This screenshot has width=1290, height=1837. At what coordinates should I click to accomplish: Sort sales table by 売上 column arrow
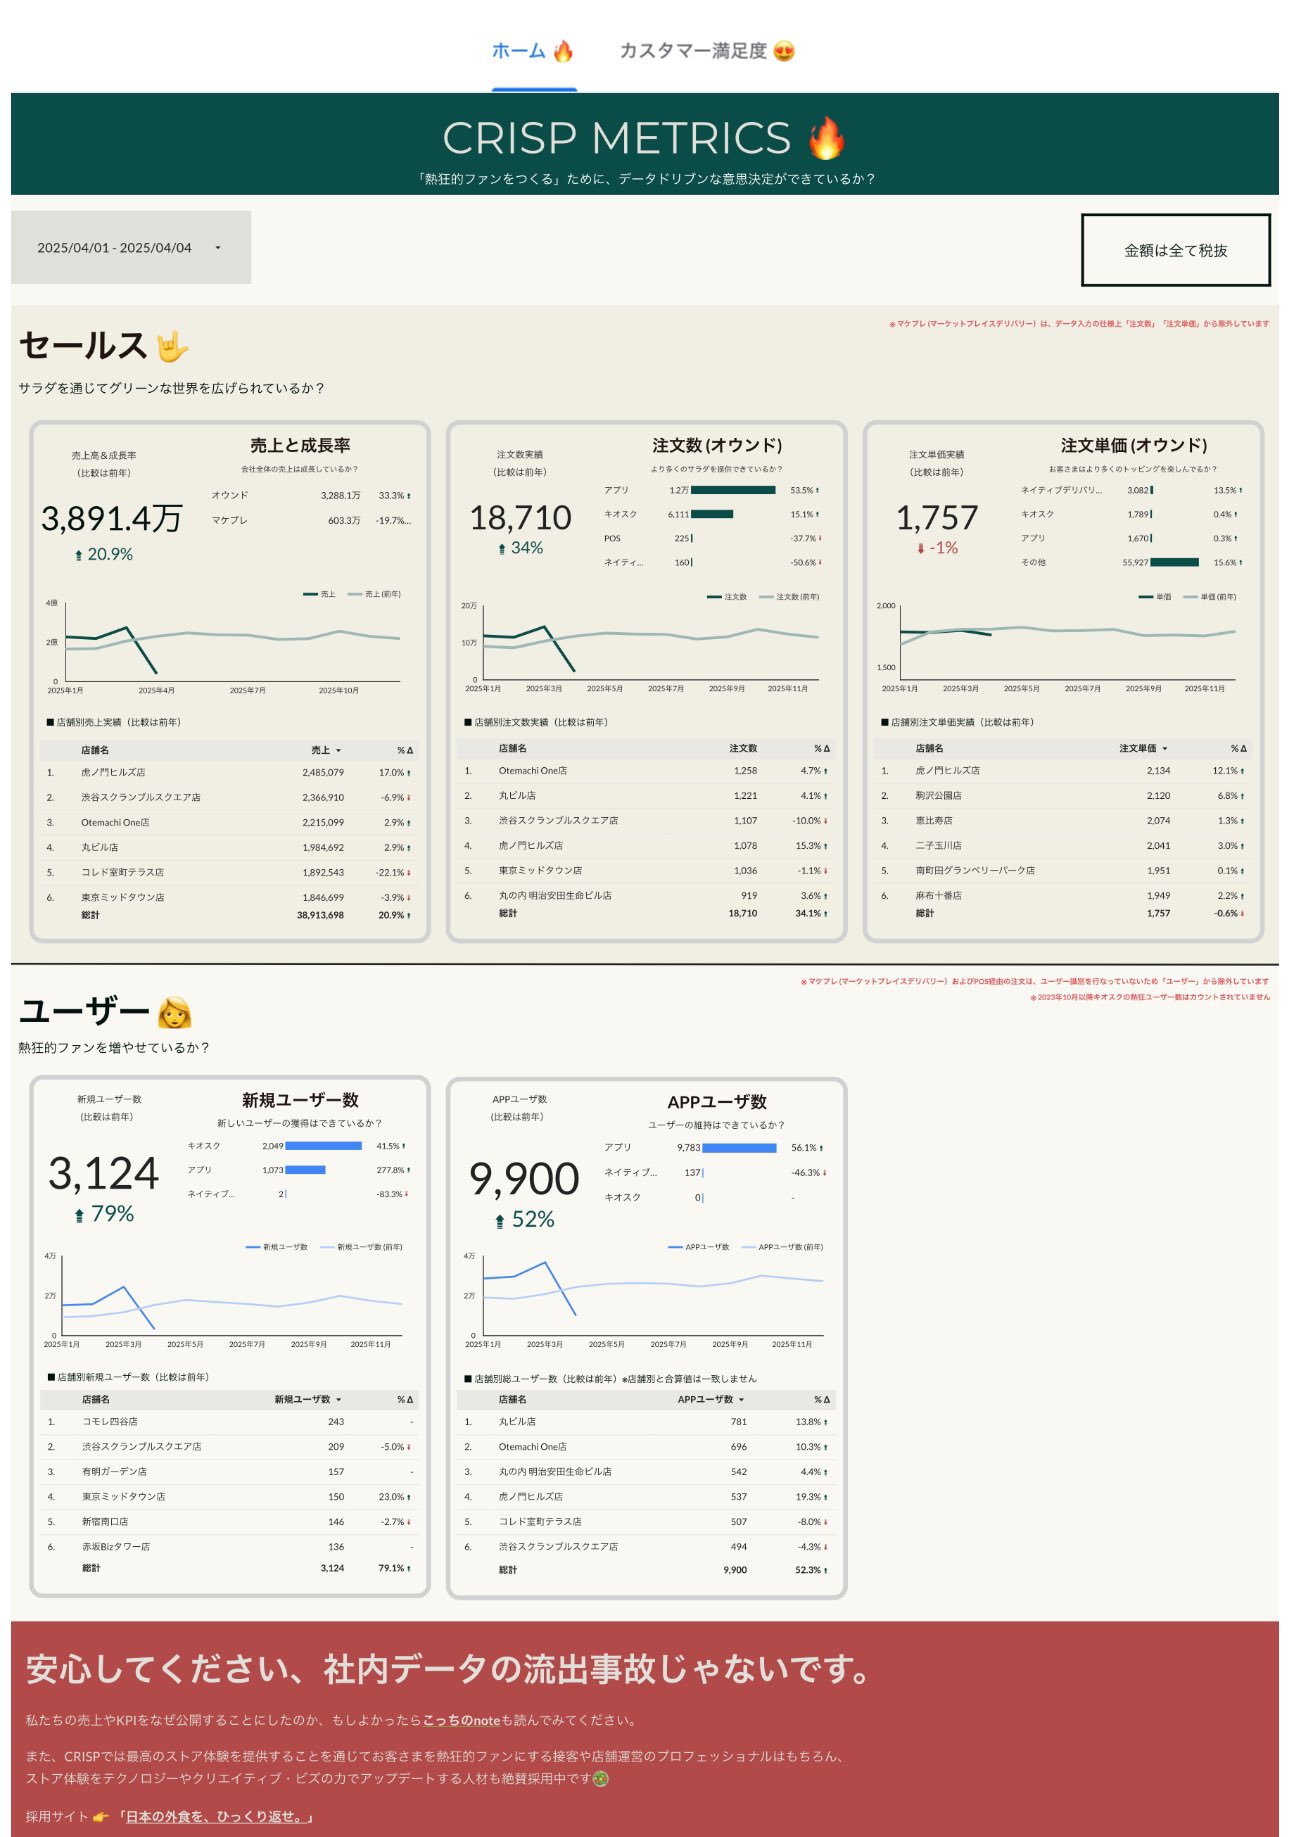coord(338,750)
